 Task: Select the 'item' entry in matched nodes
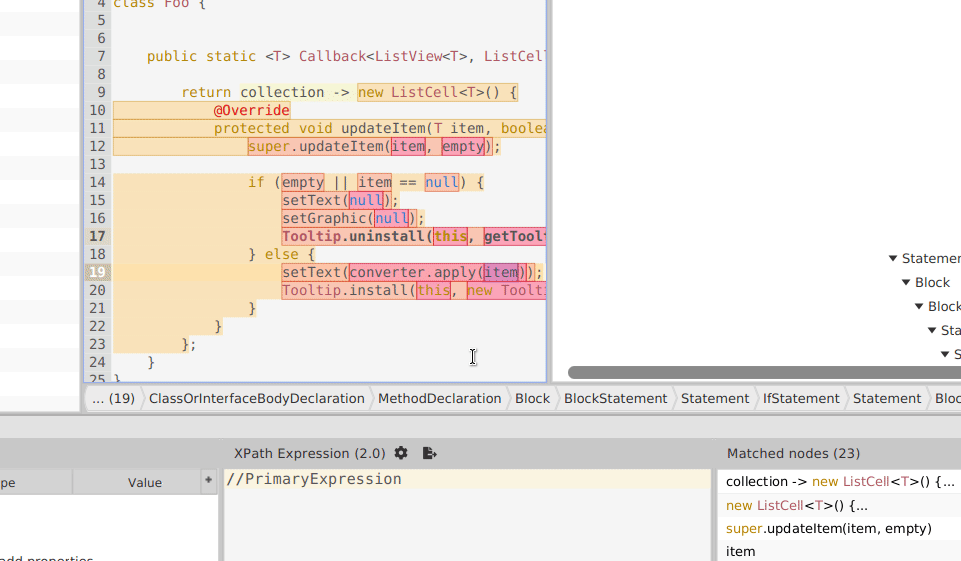(x=741, y=551)
